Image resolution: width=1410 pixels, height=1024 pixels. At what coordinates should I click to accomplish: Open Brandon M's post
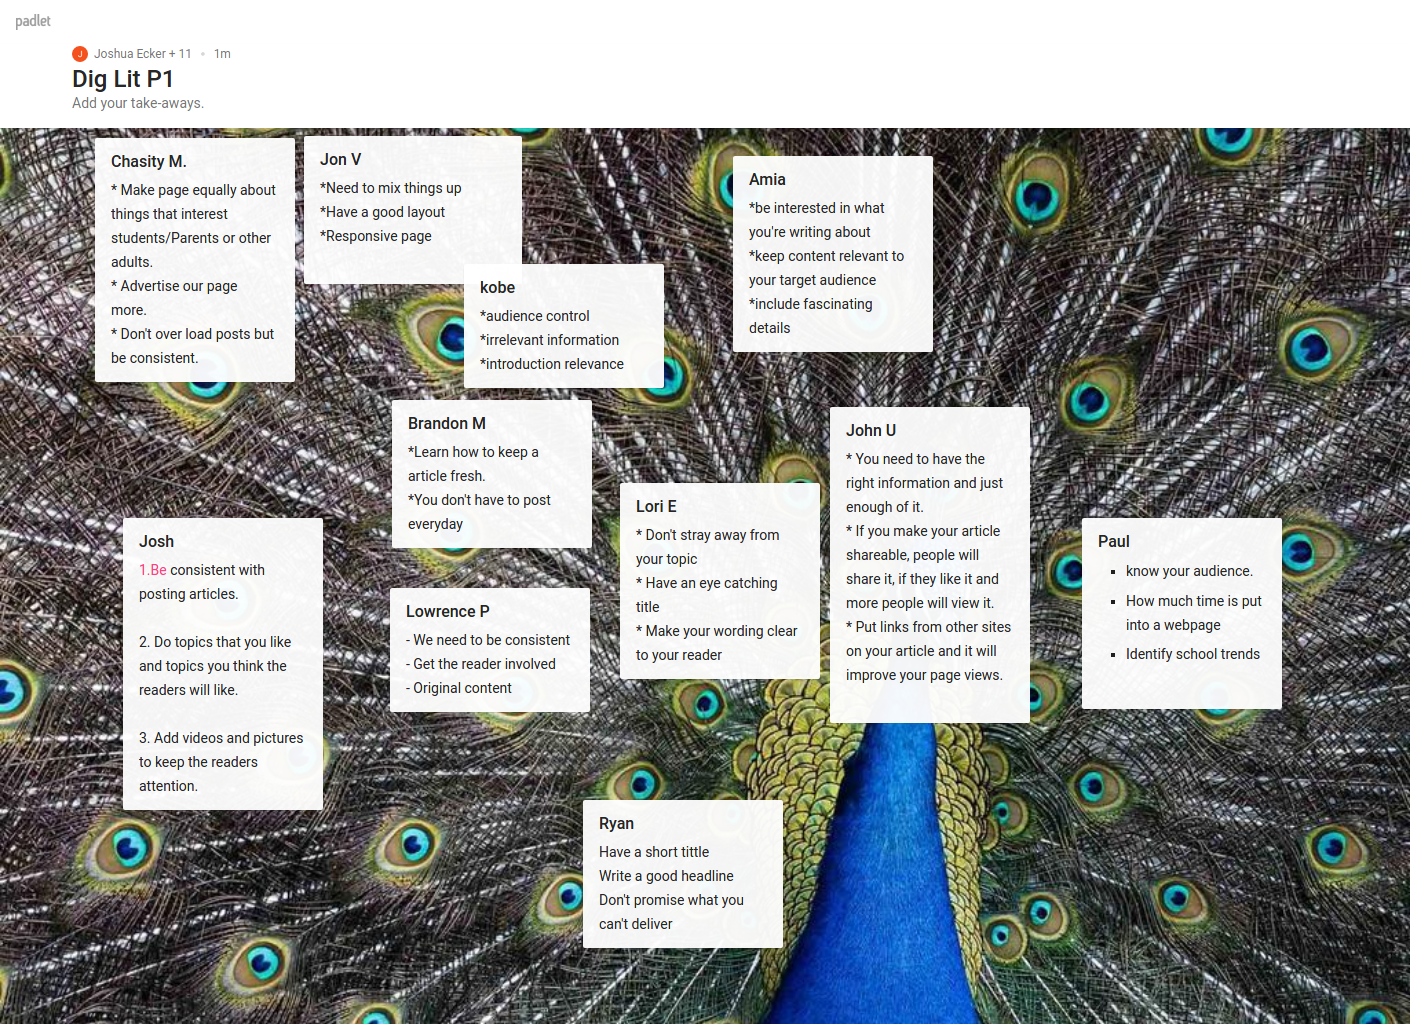pyautogui.click(x=447, y=424)
